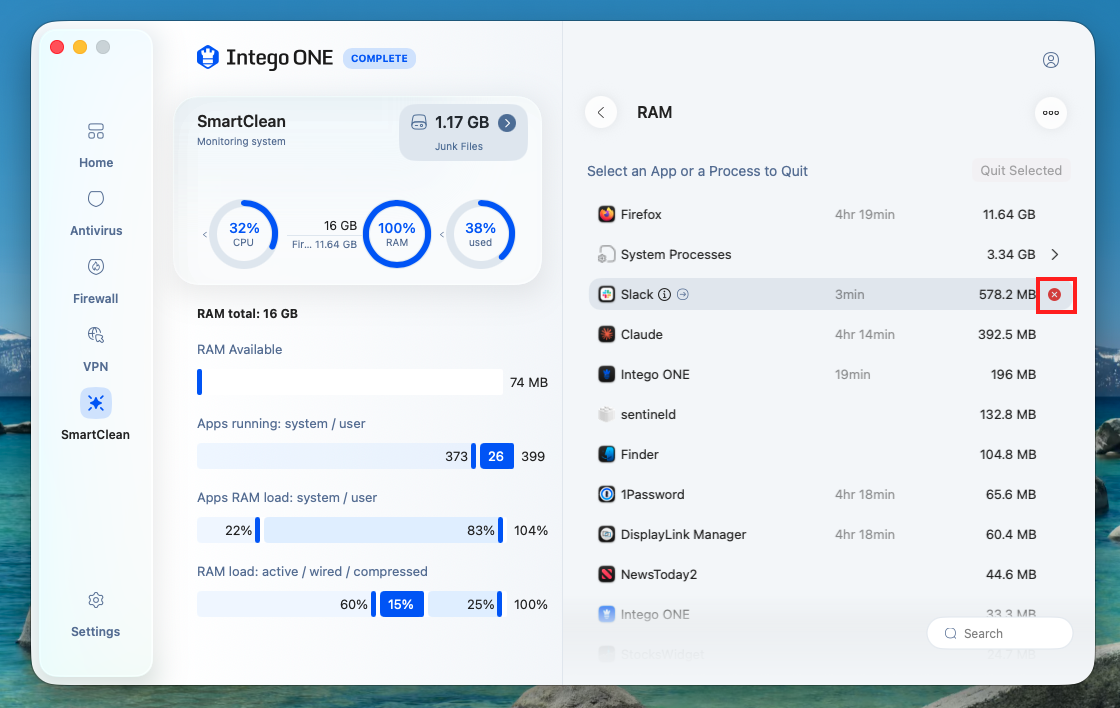Click the Search field in RAM list
1120x708 pixels.
(1000, 634)
